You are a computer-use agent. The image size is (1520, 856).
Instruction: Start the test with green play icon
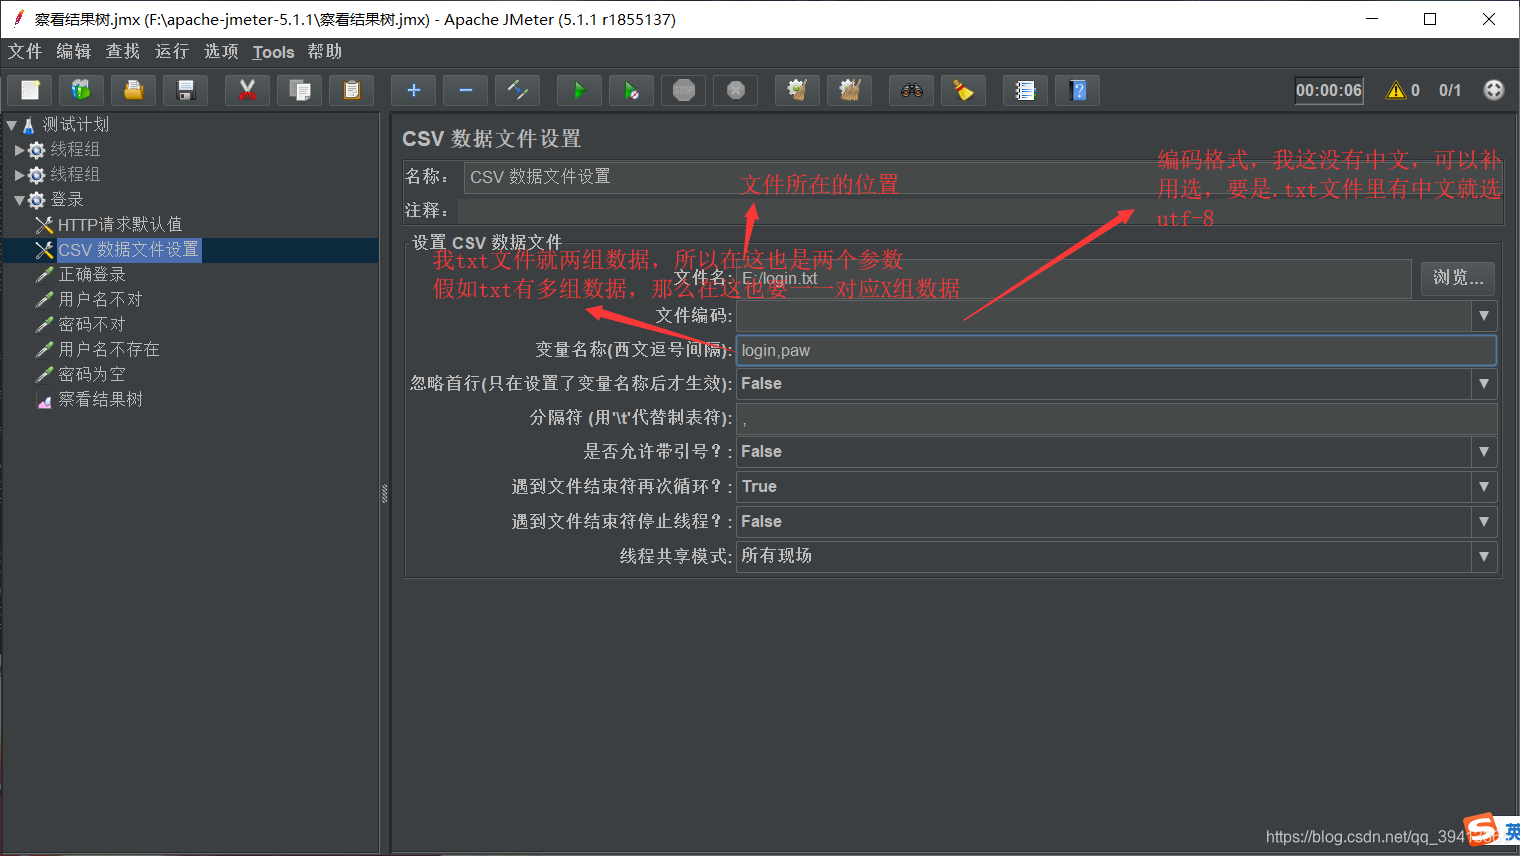click(580, 90)
